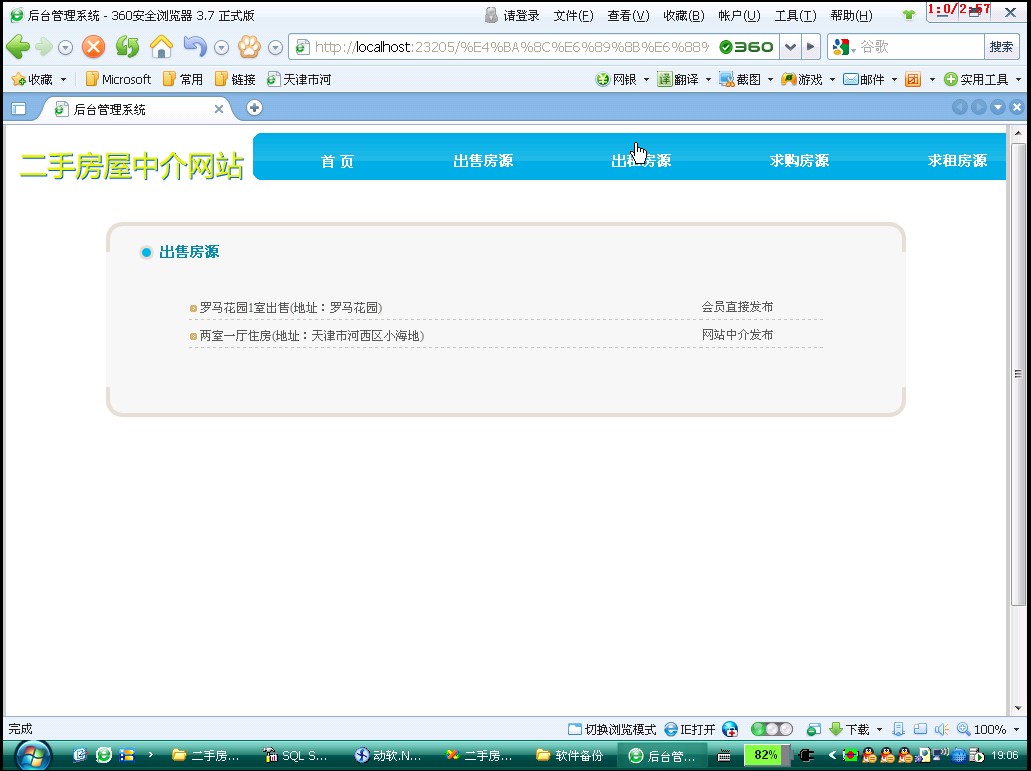1031x771 pixels.
Task: Open the 帐户(U) menu
Action: tap(740, 15)
